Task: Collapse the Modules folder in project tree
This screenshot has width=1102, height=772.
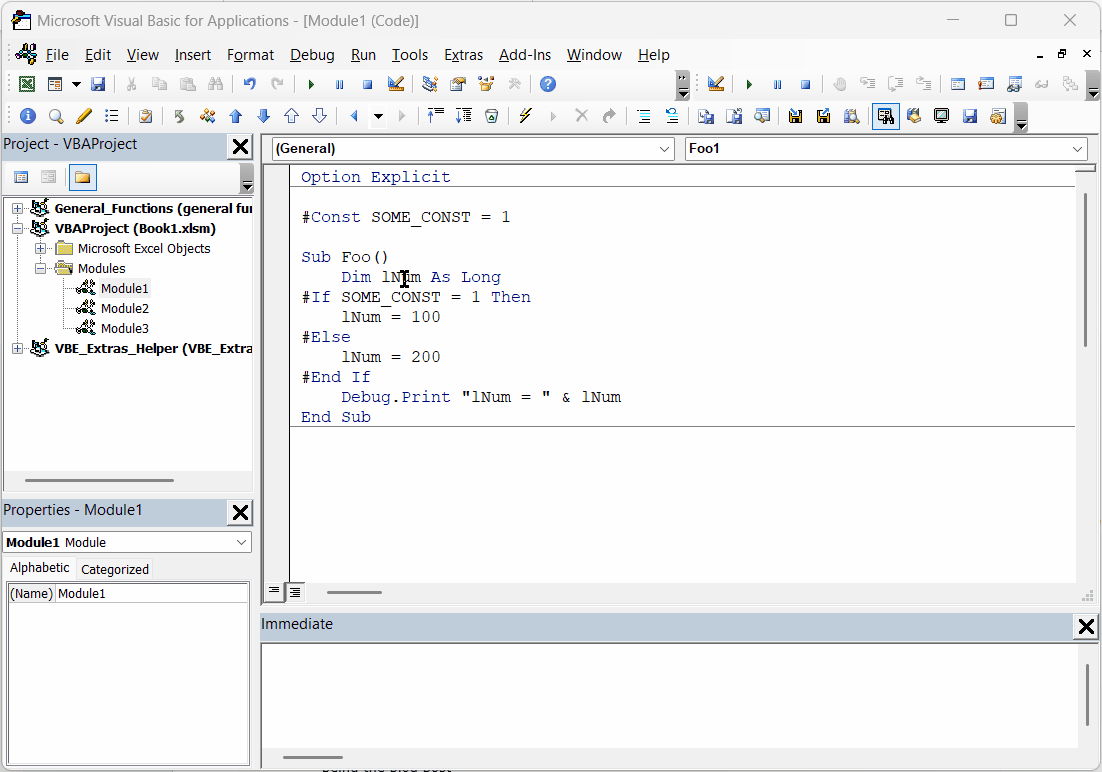Action: point(41,268)
